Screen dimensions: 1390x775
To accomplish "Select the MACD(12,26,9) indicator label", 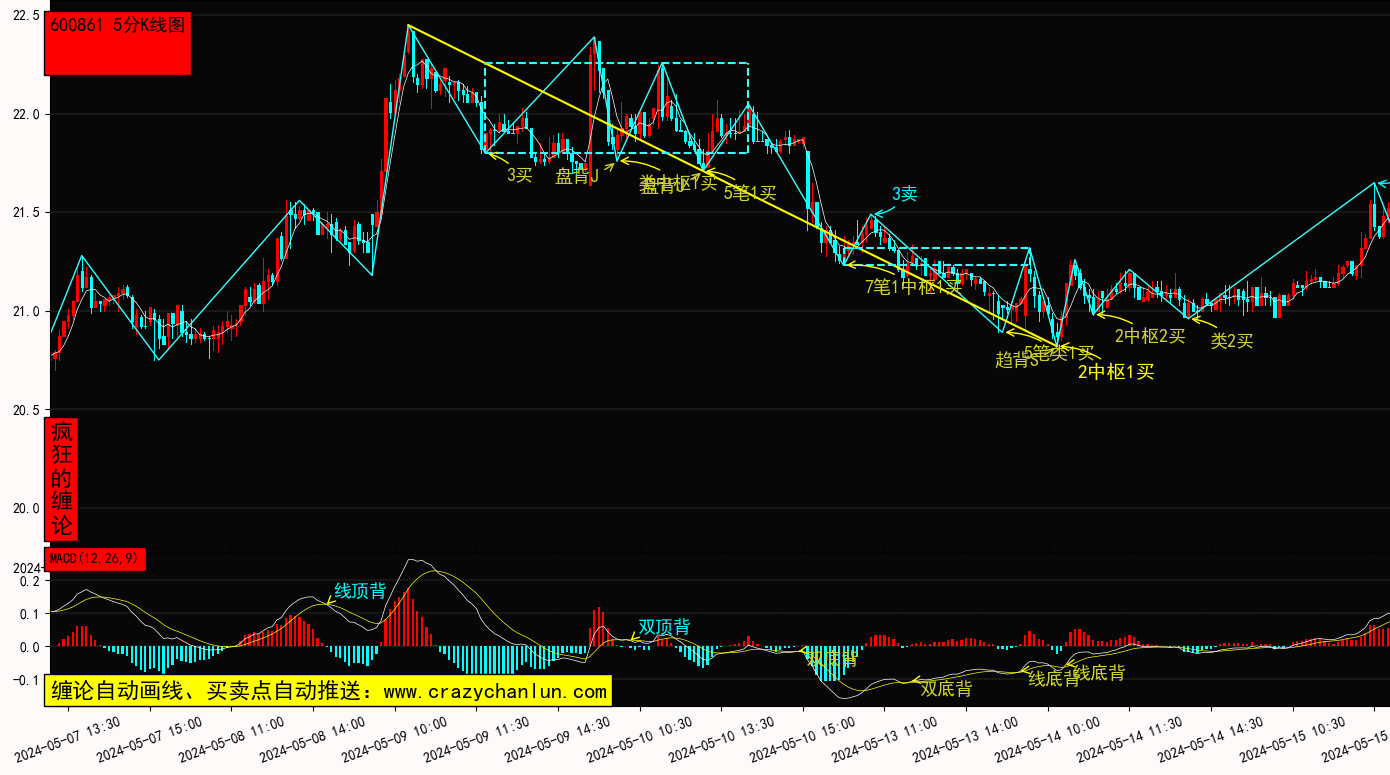I will click(96, 559).
